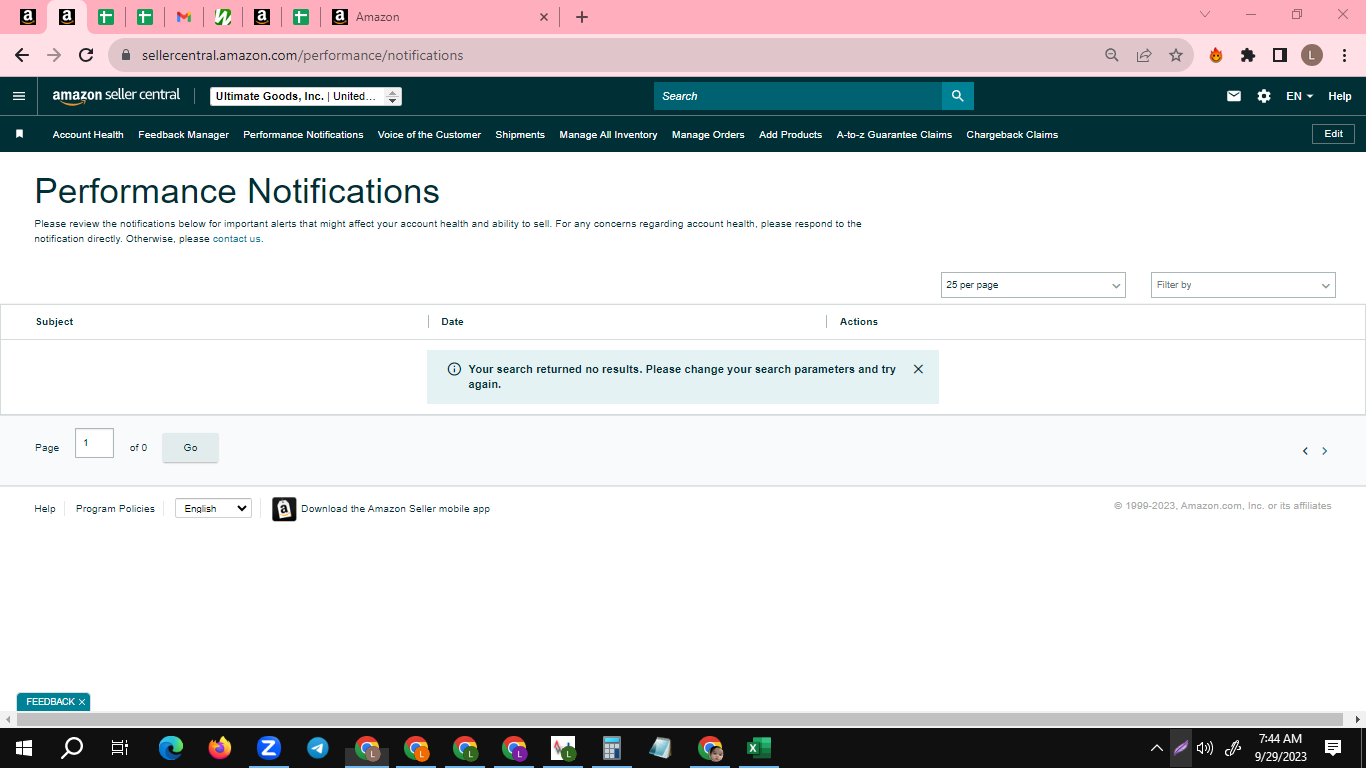Open the English language select in footer
Viewport: 1366px width, 768px height.
pos(213,509)
